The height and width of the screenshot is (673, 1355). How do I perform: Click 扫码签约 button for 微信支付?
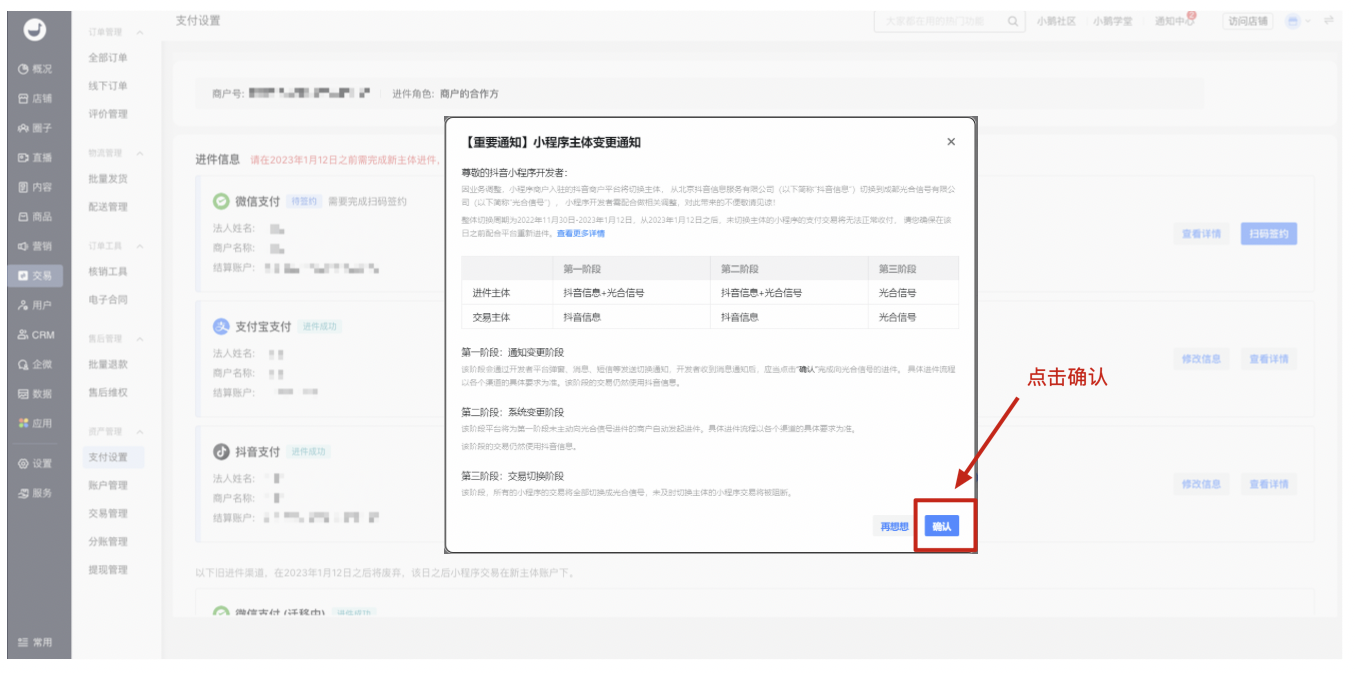point(1269,234)
